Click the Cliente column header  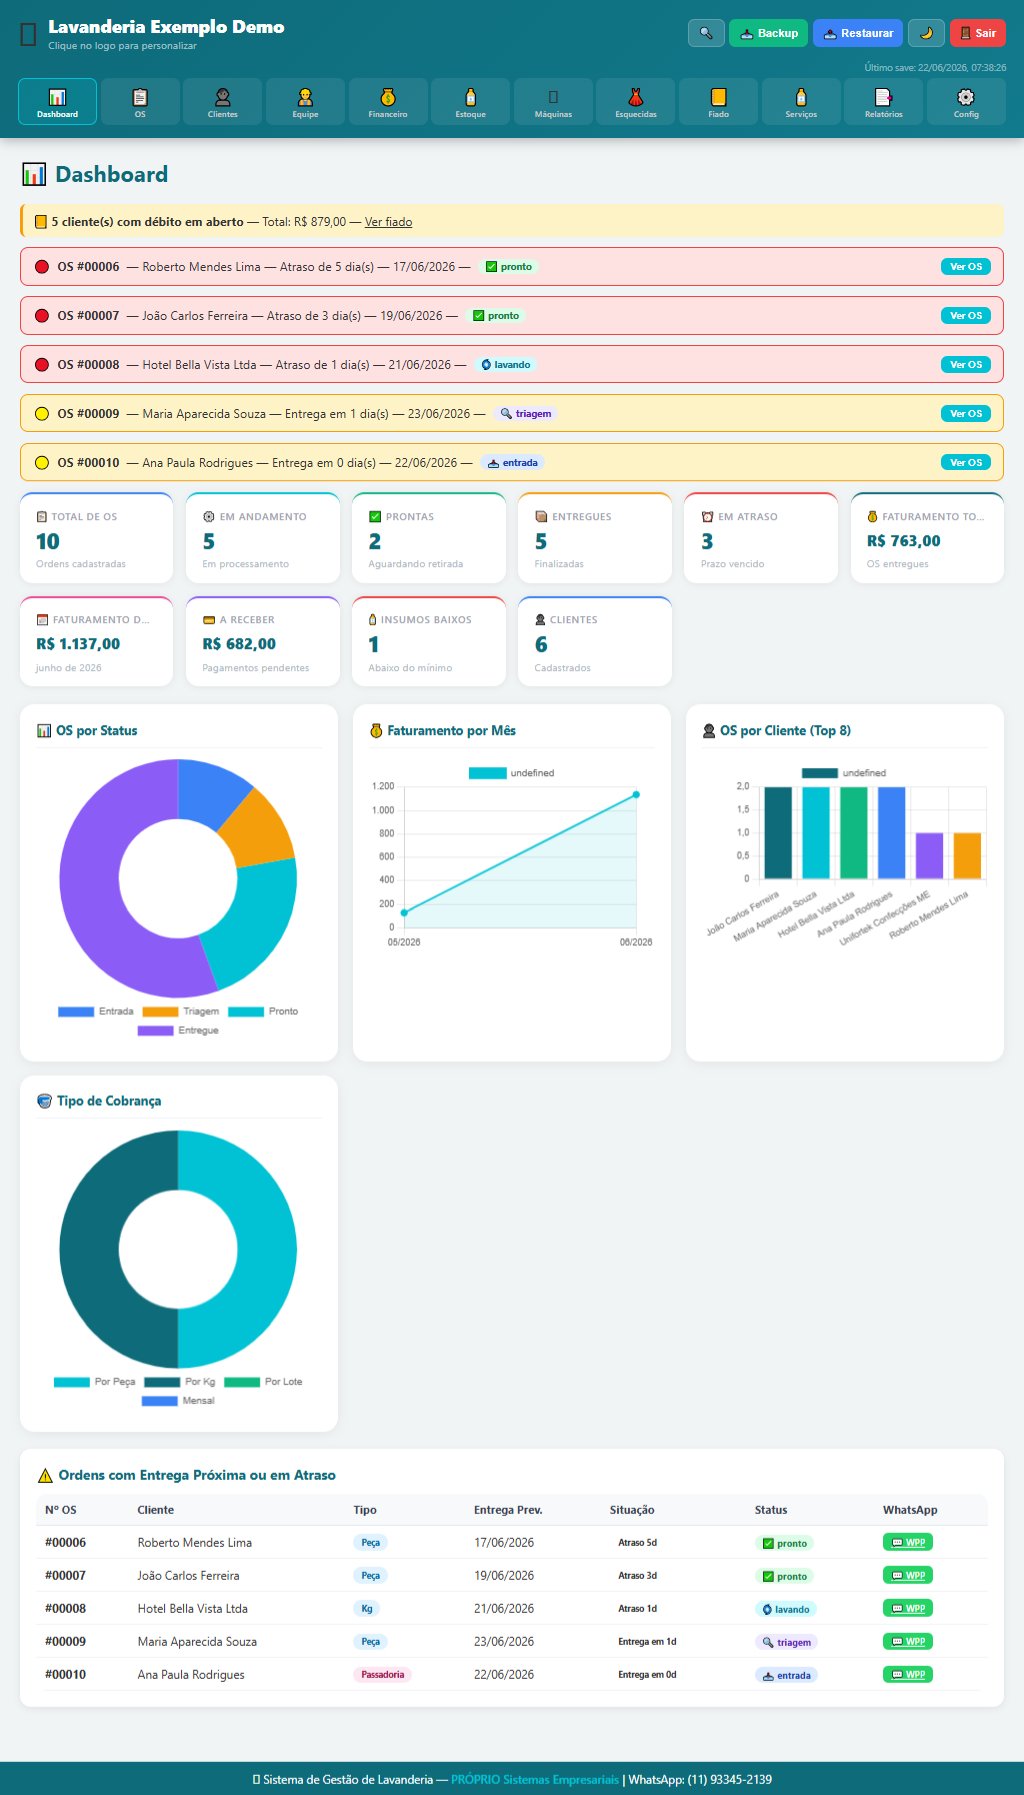pos(155,1510)
